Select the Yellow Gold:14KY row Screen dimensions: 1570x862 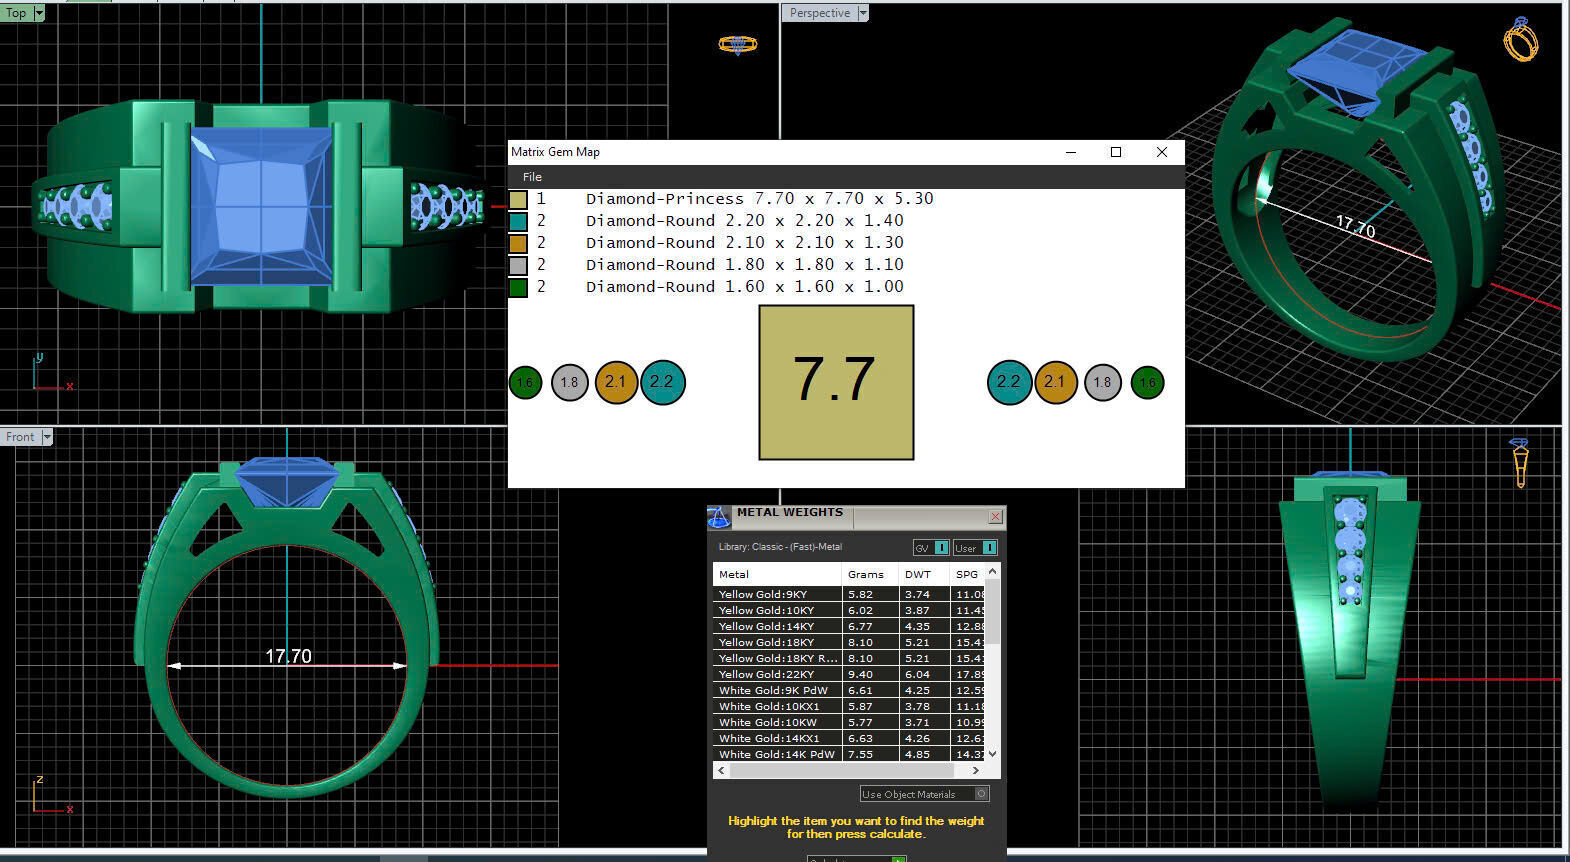(849, 626)
